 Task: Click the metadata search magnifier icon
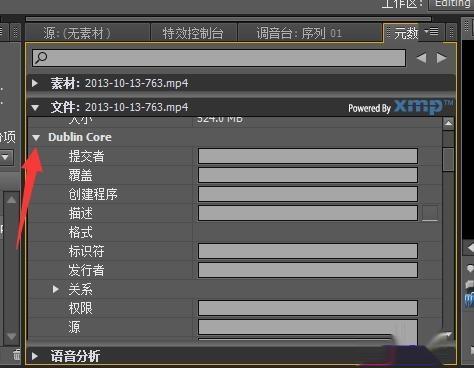pos(41,58)
